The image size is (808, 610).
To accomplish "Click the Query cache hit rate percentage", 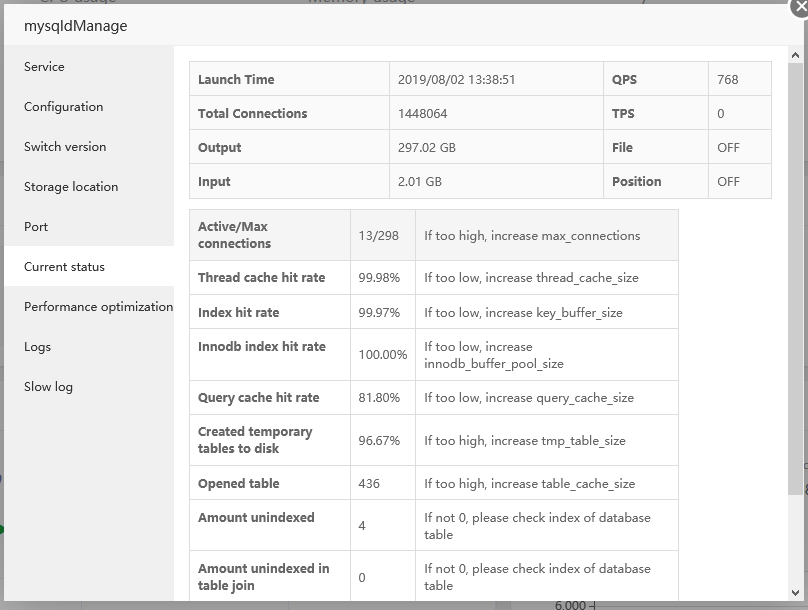I will [379, 398].
